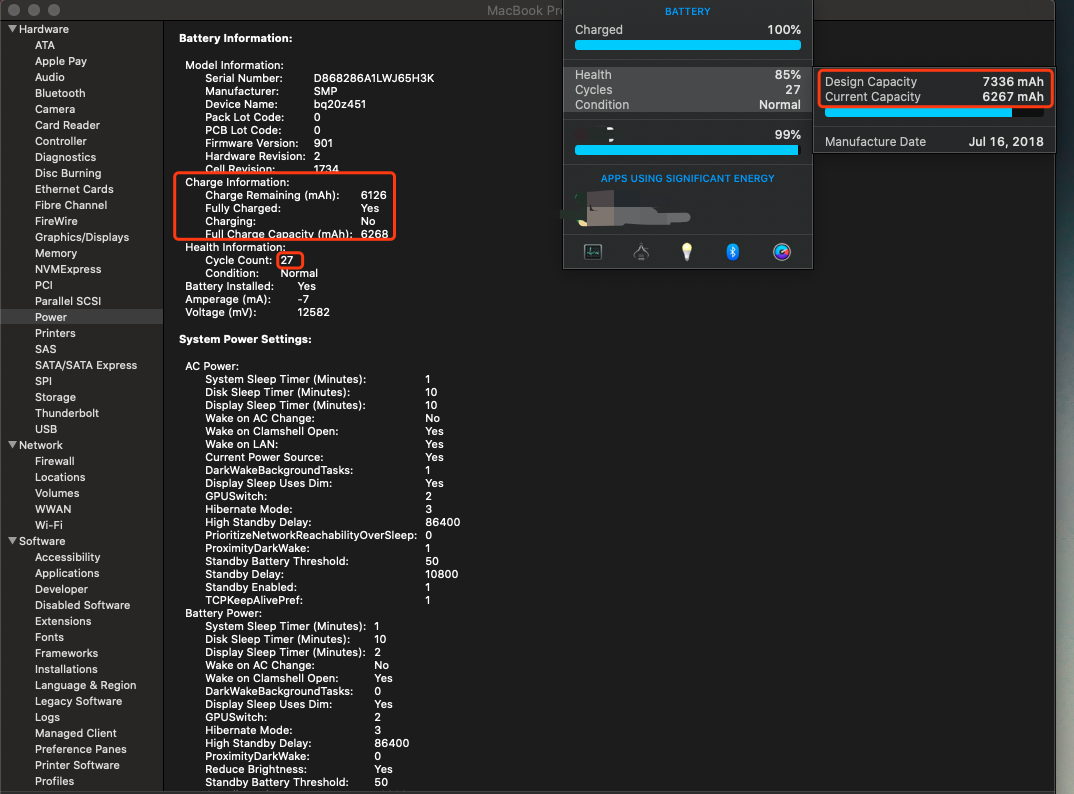Select Volumes under Network
The width and height of the screenshot is (1074, 794).
pos(57,493)
